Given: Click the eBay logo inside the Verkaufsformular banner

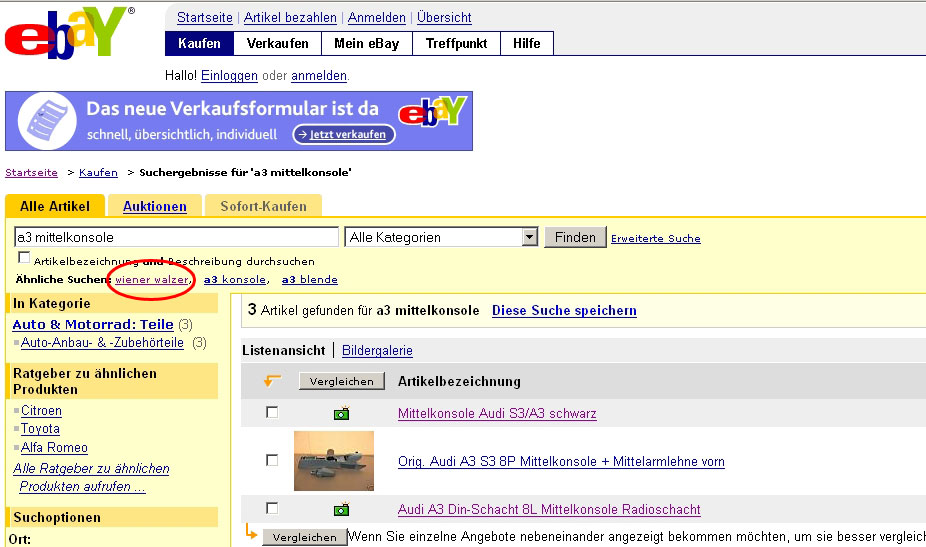Looking at the screenshot, I should (432, 112).
